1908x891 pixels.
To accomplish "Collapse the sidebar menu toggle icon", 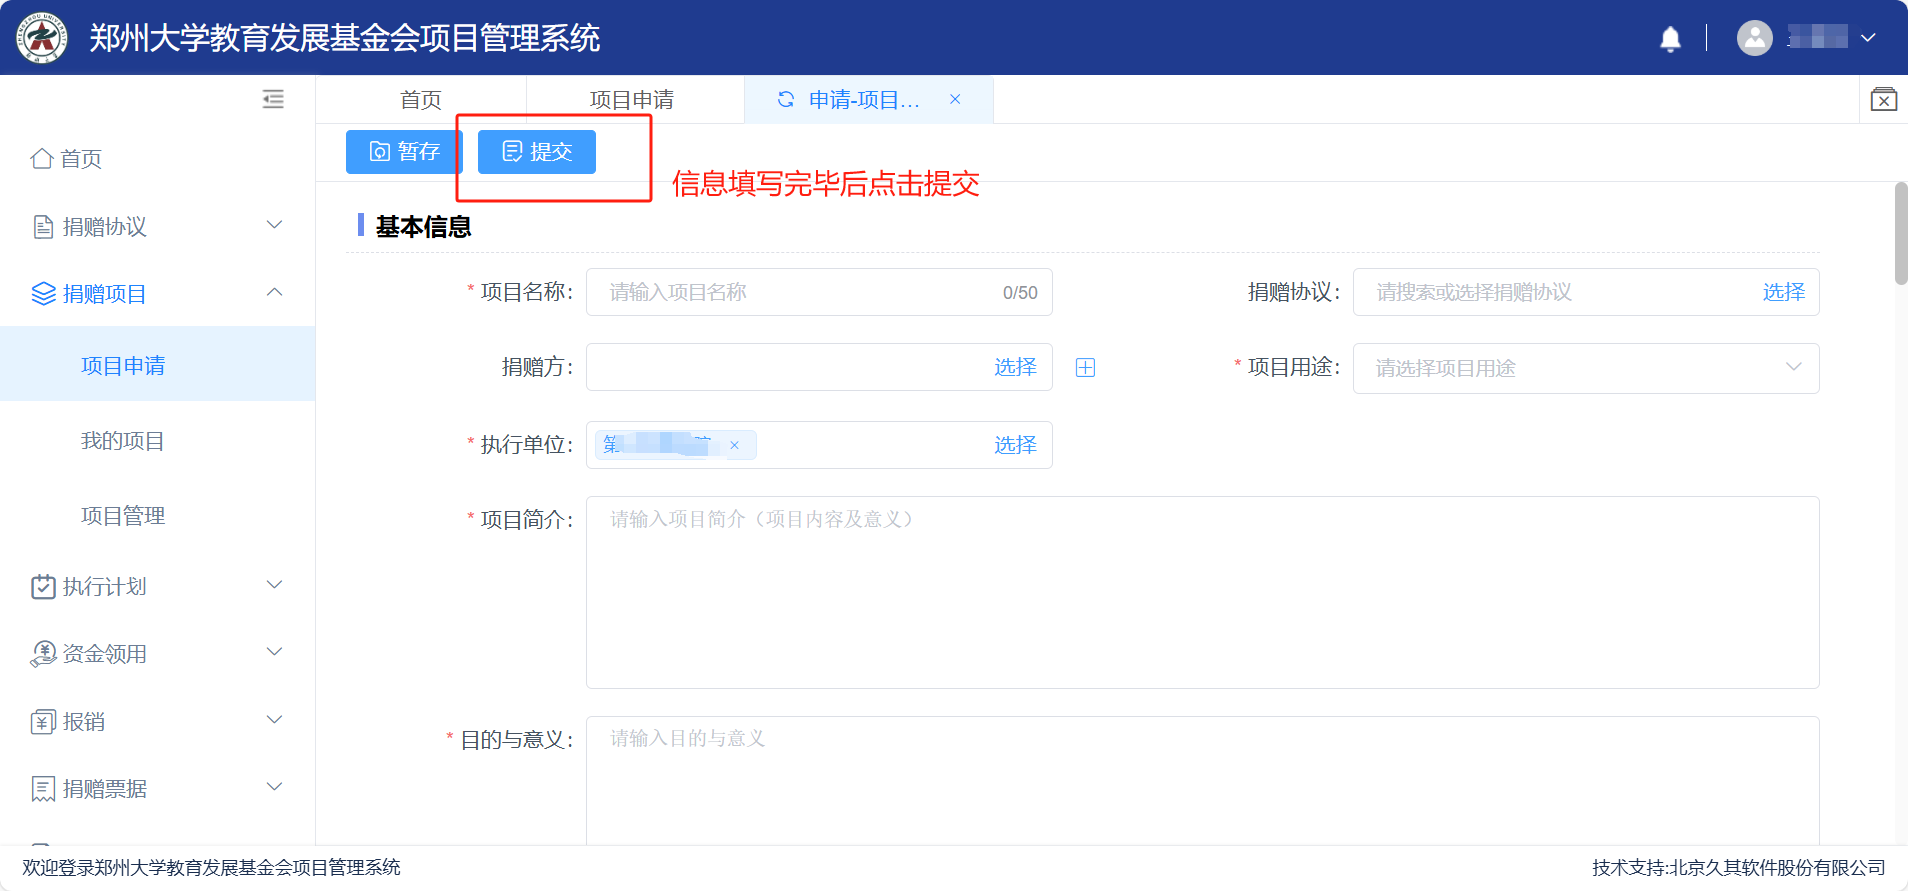I will [x=273, y=99].
